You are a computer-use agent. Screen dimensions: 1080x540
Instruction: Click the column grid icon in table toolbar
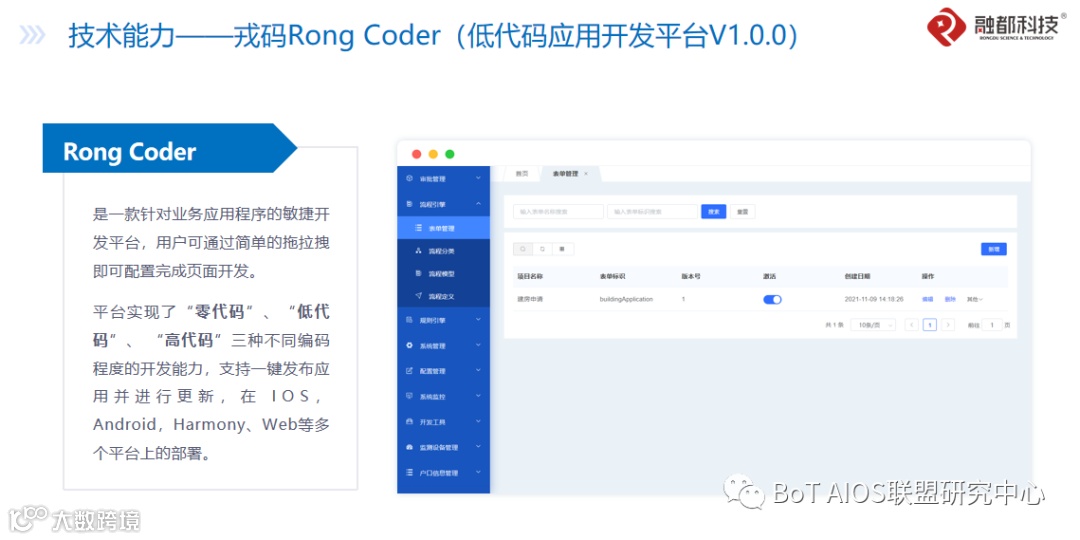[x=563, y=249]
